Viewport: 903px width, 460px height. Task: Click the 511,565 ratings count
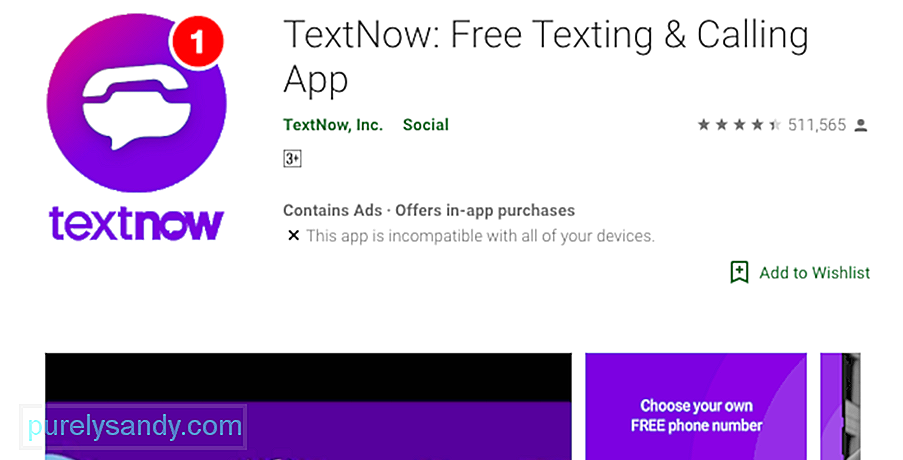point(817,125)
